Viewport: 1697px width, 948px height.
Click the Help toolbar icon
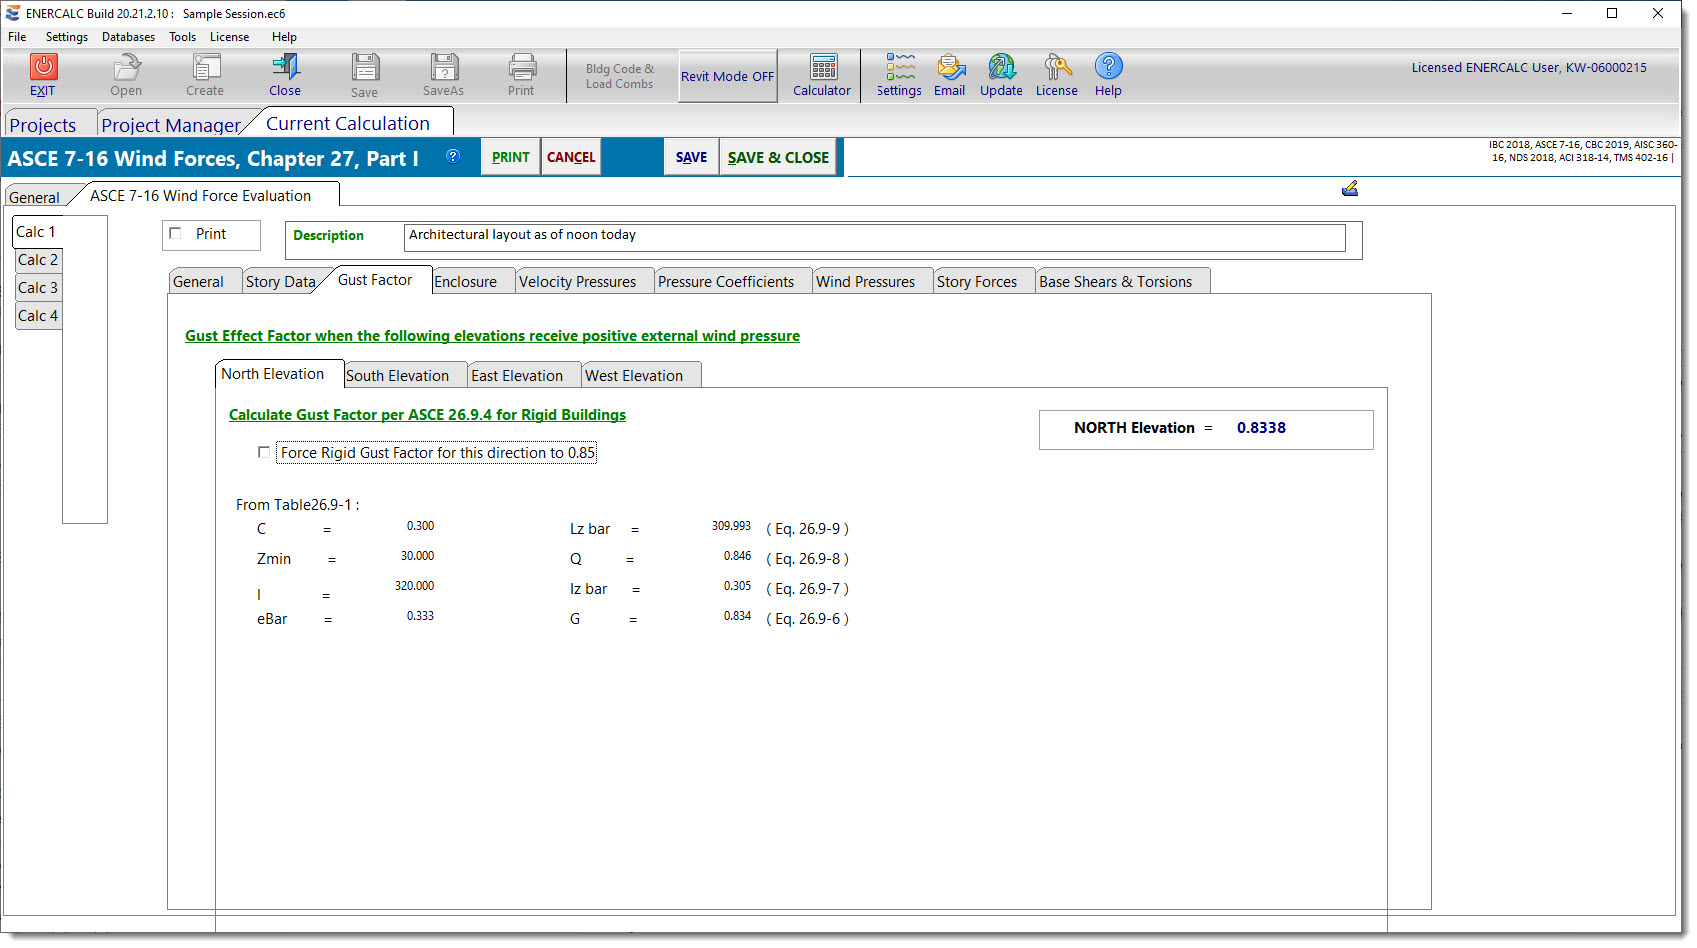pos(1108,67)
